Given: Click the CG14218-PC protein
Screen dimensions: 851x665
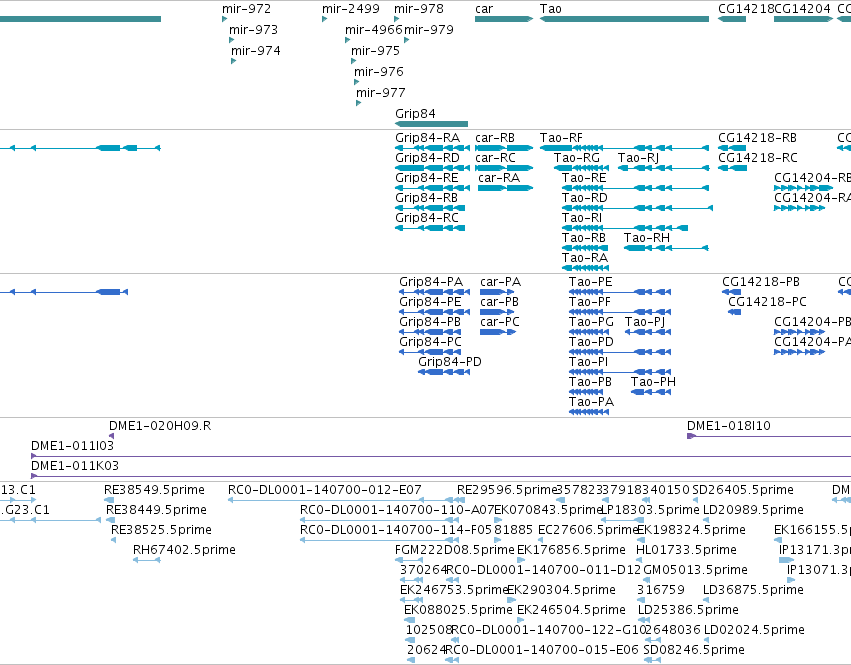Looking at the screenshot, I should 734,312.
